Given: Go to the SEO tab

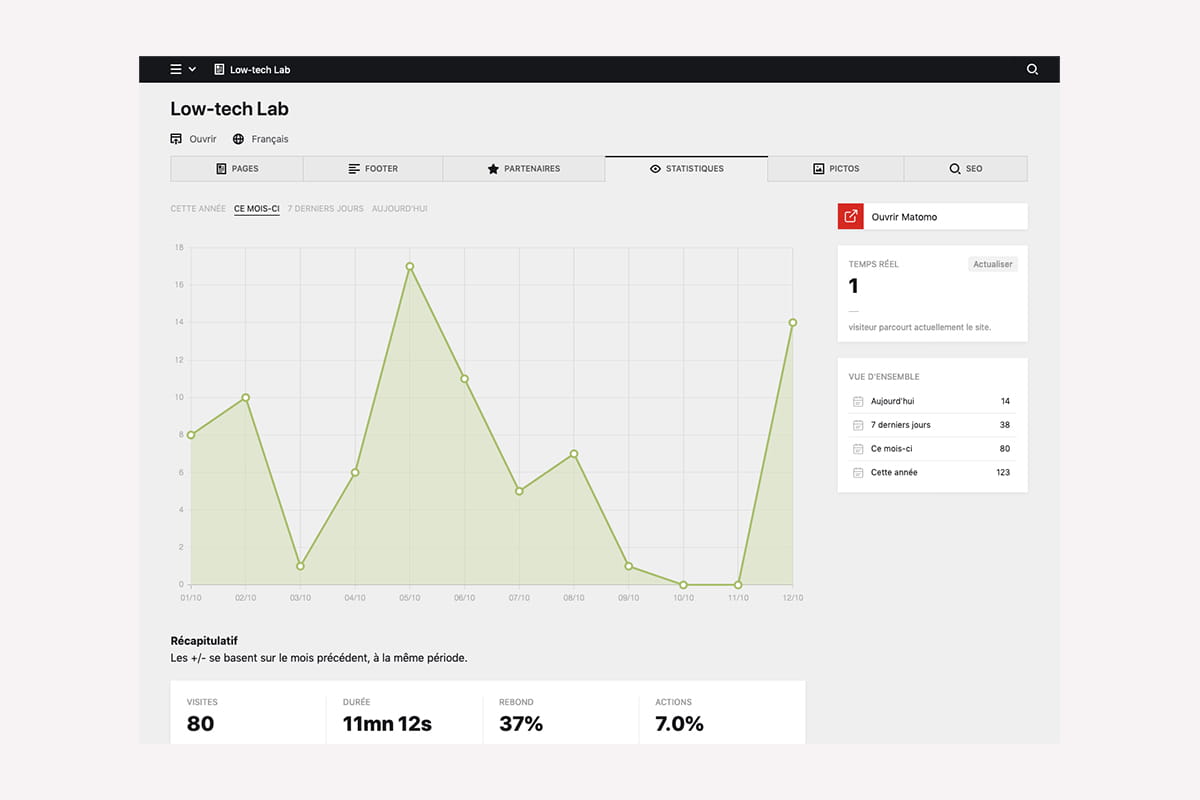Looking at the screenshot, I should tap(965, 169).
